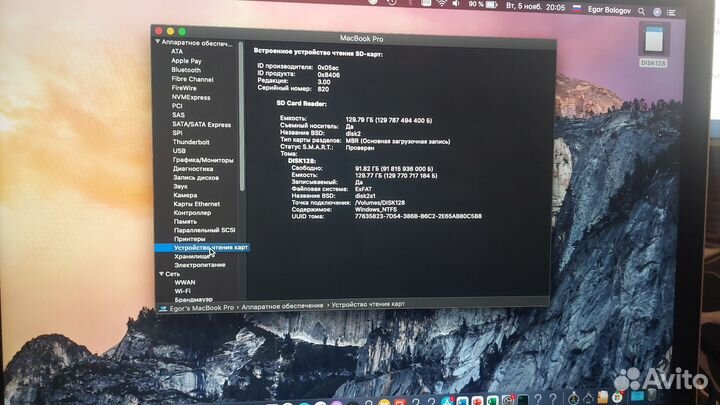Select Хранилище in the sidebar

point(192,256)
